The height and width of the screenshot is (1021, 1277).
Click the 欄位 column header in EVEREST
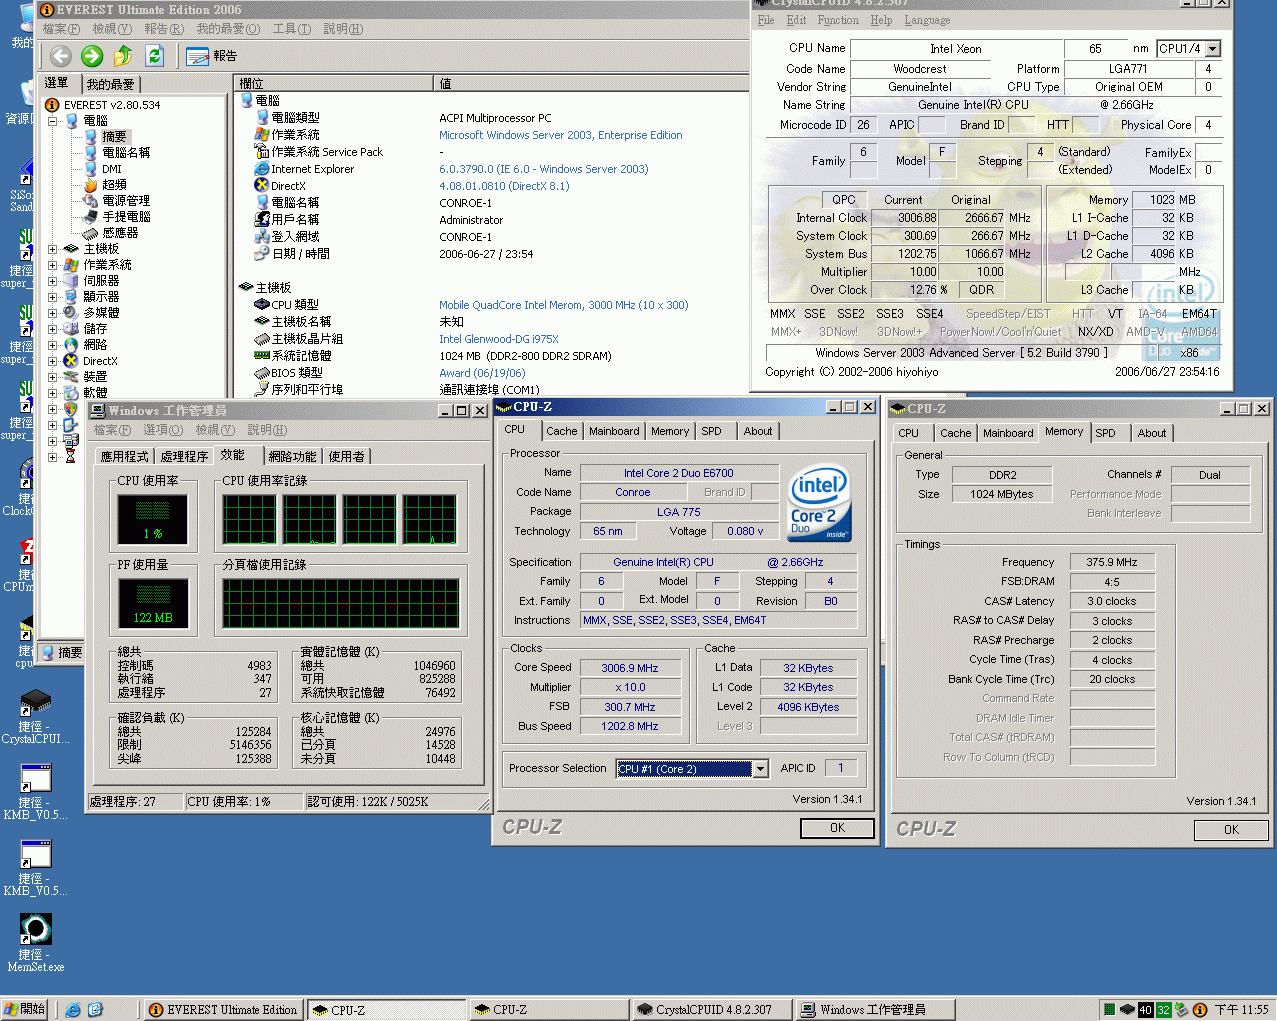[x=334, y=84]
